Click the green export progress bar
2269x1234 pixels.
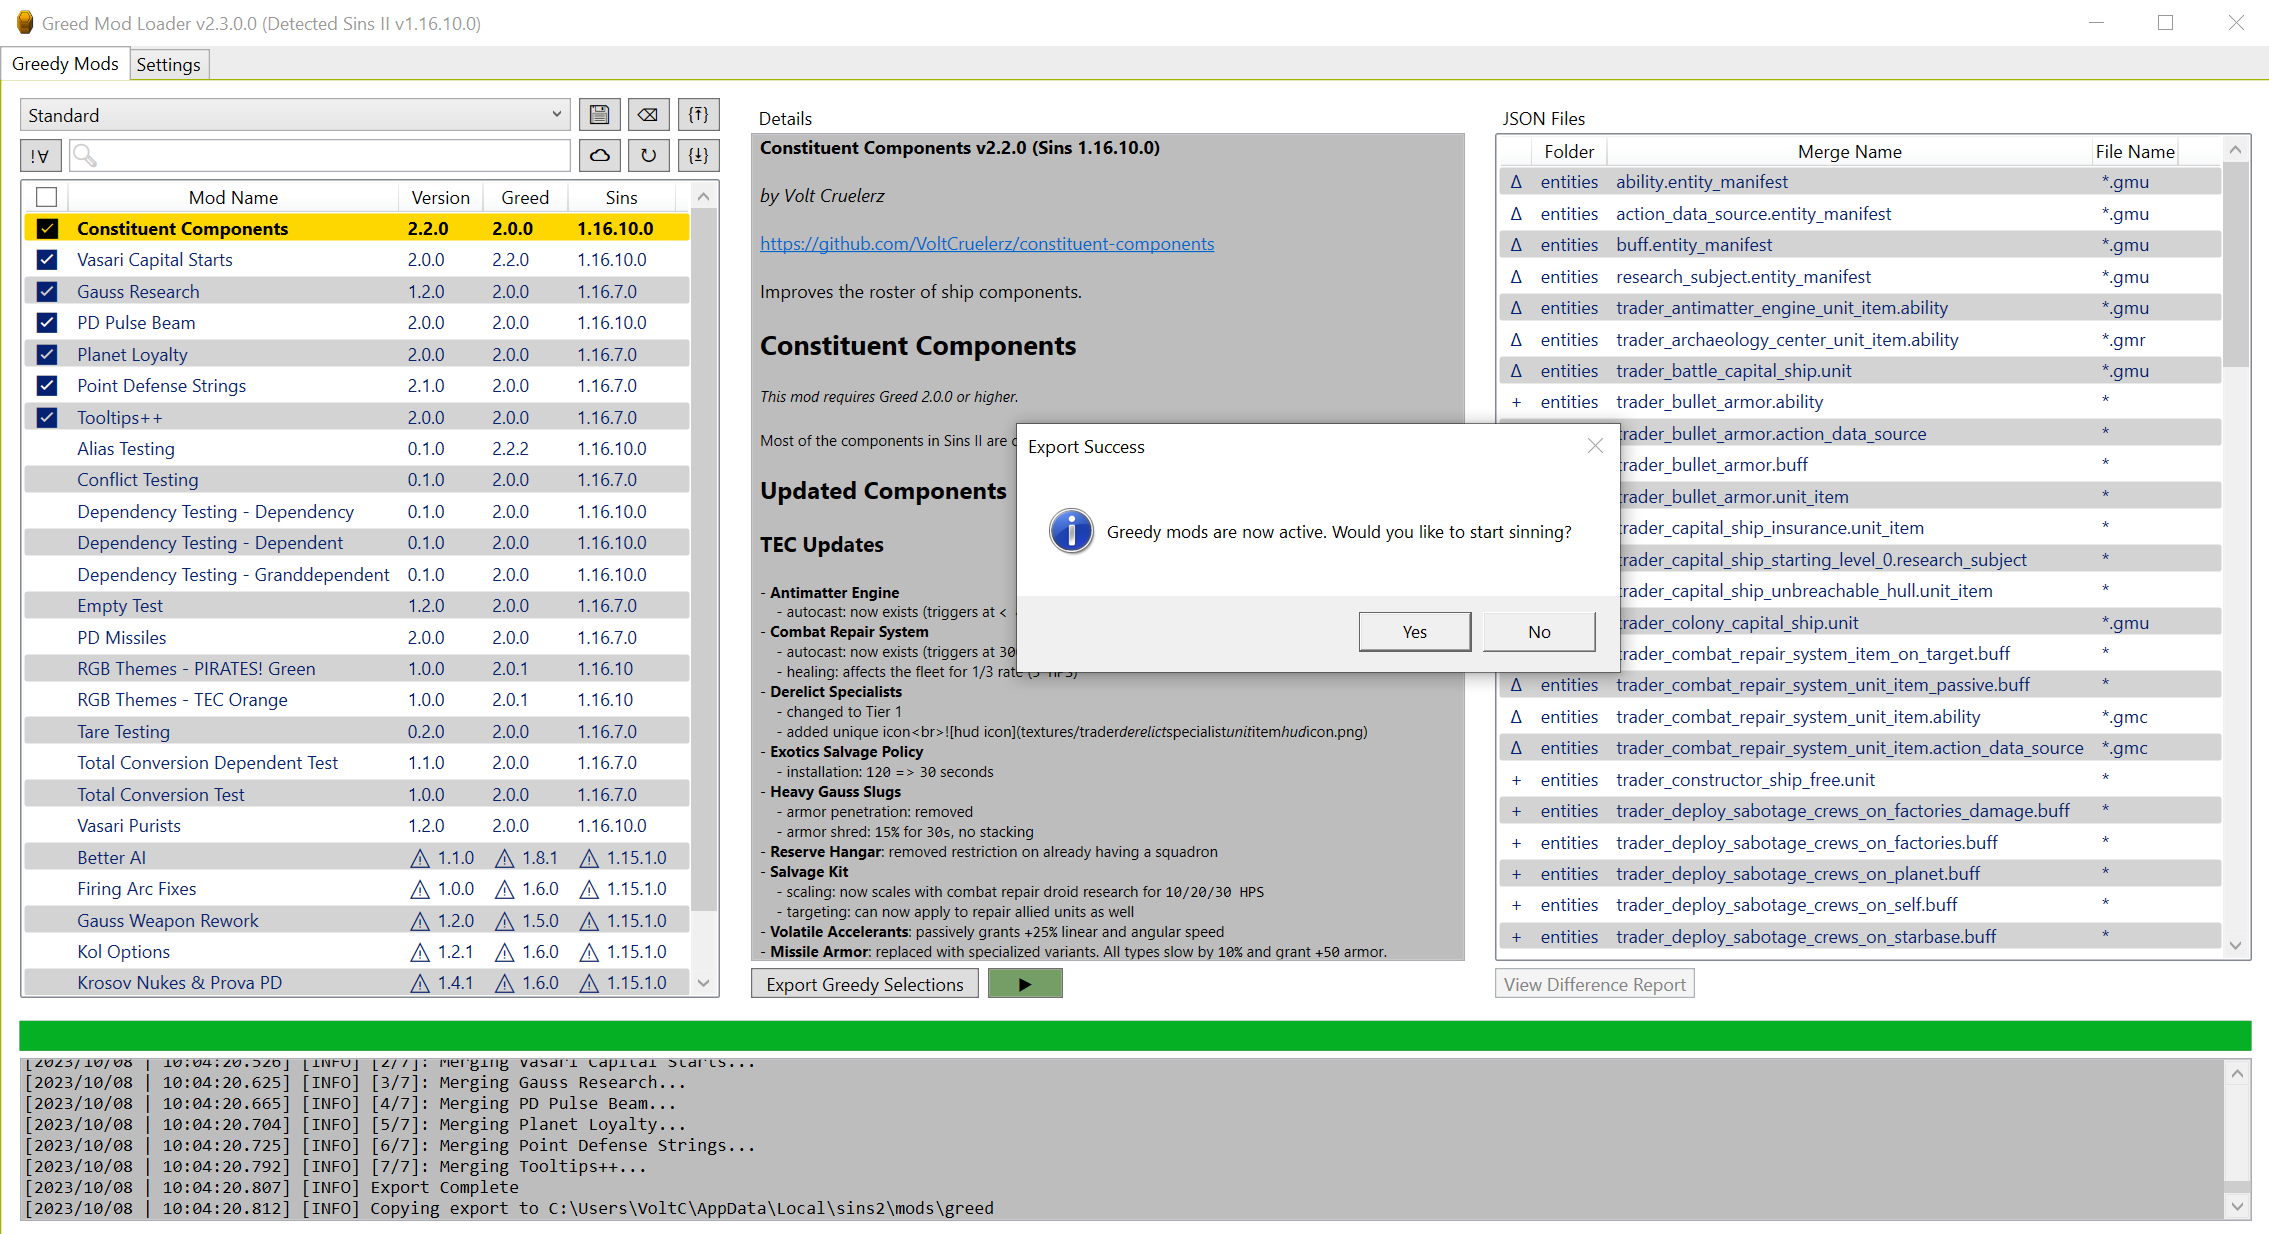point(1135,1035)
